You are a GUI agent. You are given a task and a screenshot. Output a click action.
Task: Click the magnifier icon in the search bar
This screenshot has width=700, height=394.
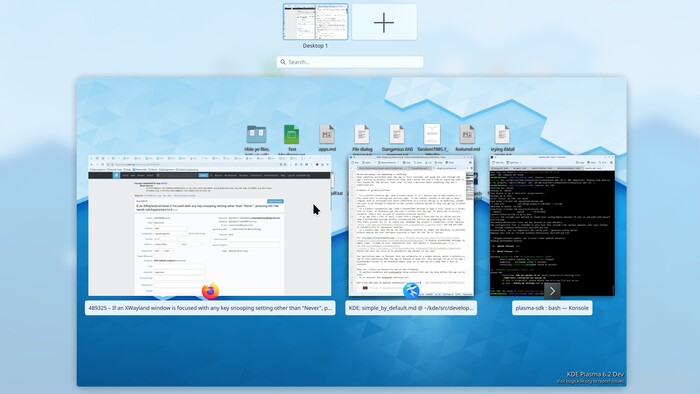(x=283, y=62)
